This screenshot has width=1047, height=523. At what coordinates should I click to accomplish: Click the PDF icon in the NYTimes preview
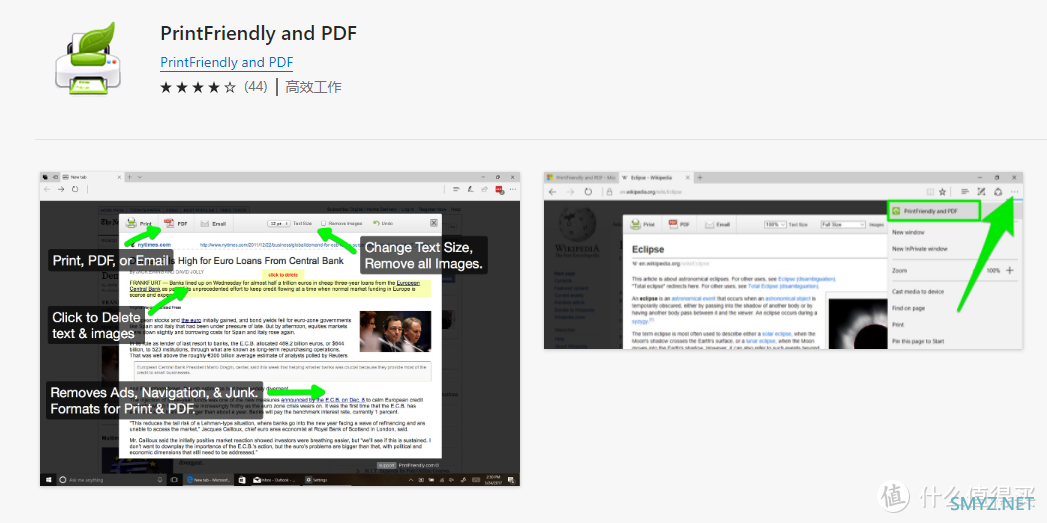(x=169, y=224)
